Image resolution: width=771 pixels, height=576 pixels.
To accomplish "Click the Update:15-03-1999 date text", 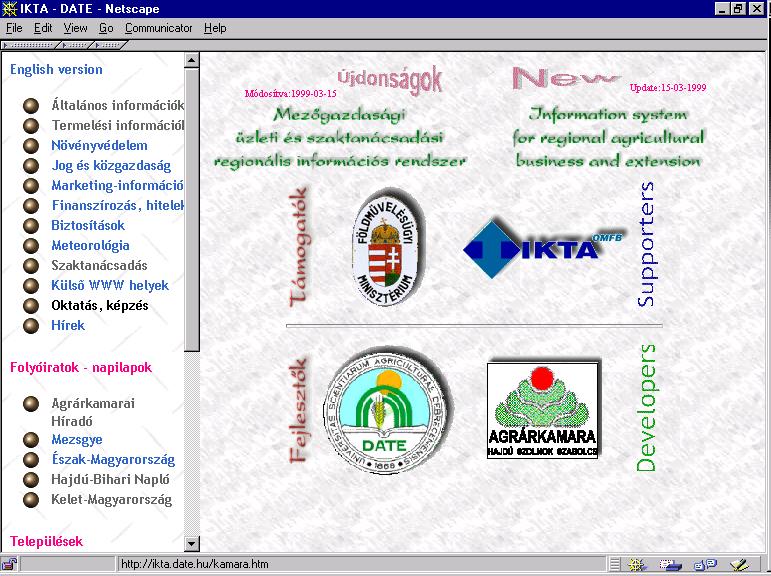I will (x=668, y=88).
